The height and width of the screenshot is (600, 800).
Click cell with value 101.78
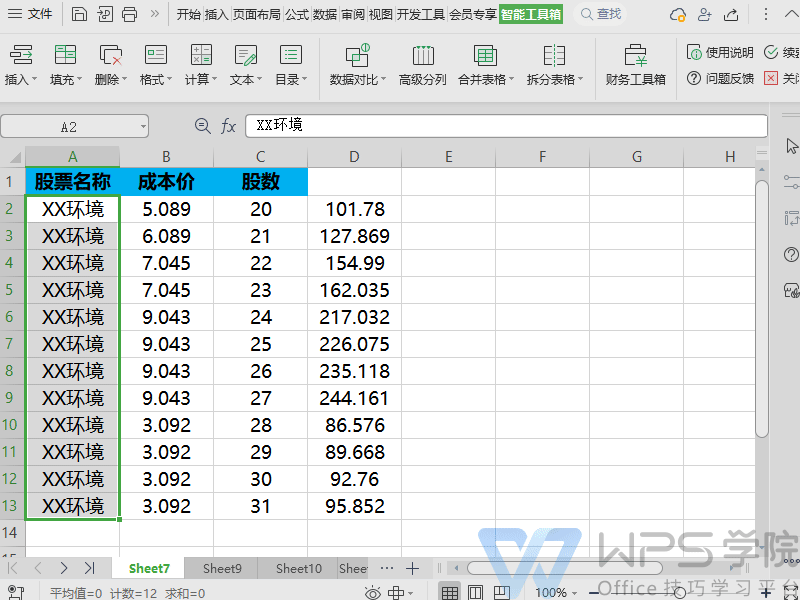tap(355, 209)
